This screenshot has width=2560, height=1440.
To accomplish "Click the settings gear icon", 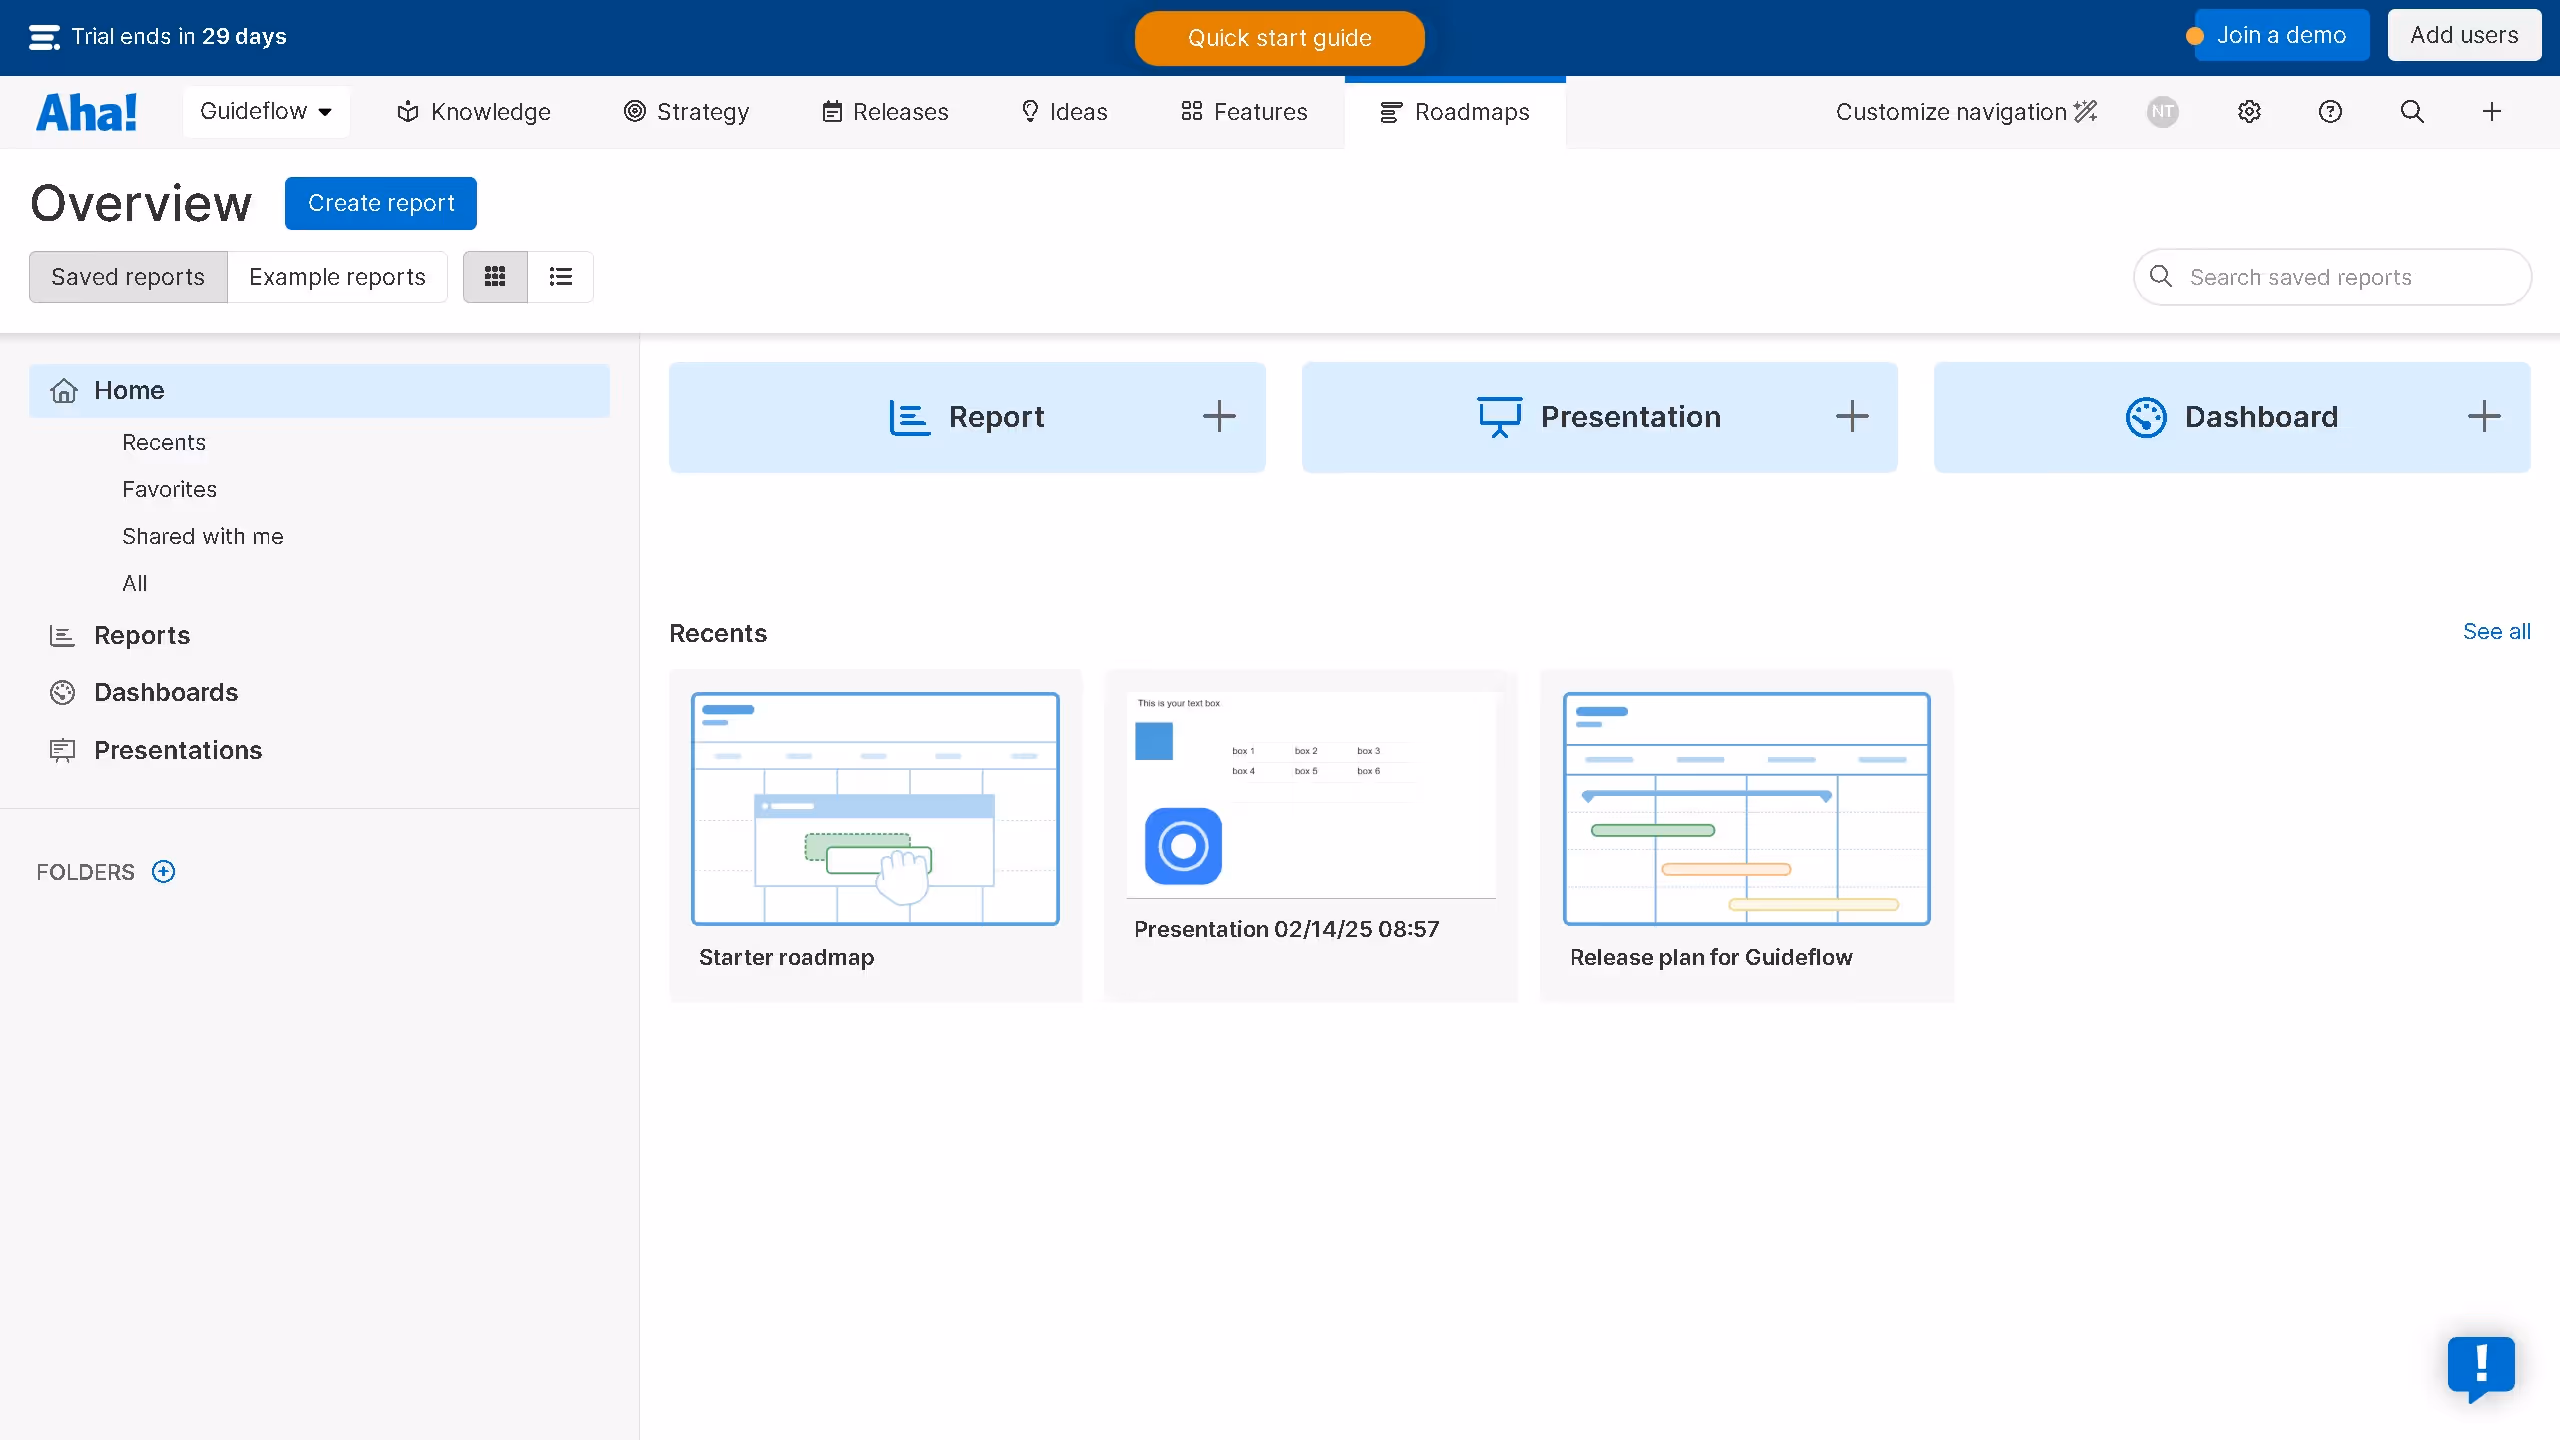I will point(2249,112).
